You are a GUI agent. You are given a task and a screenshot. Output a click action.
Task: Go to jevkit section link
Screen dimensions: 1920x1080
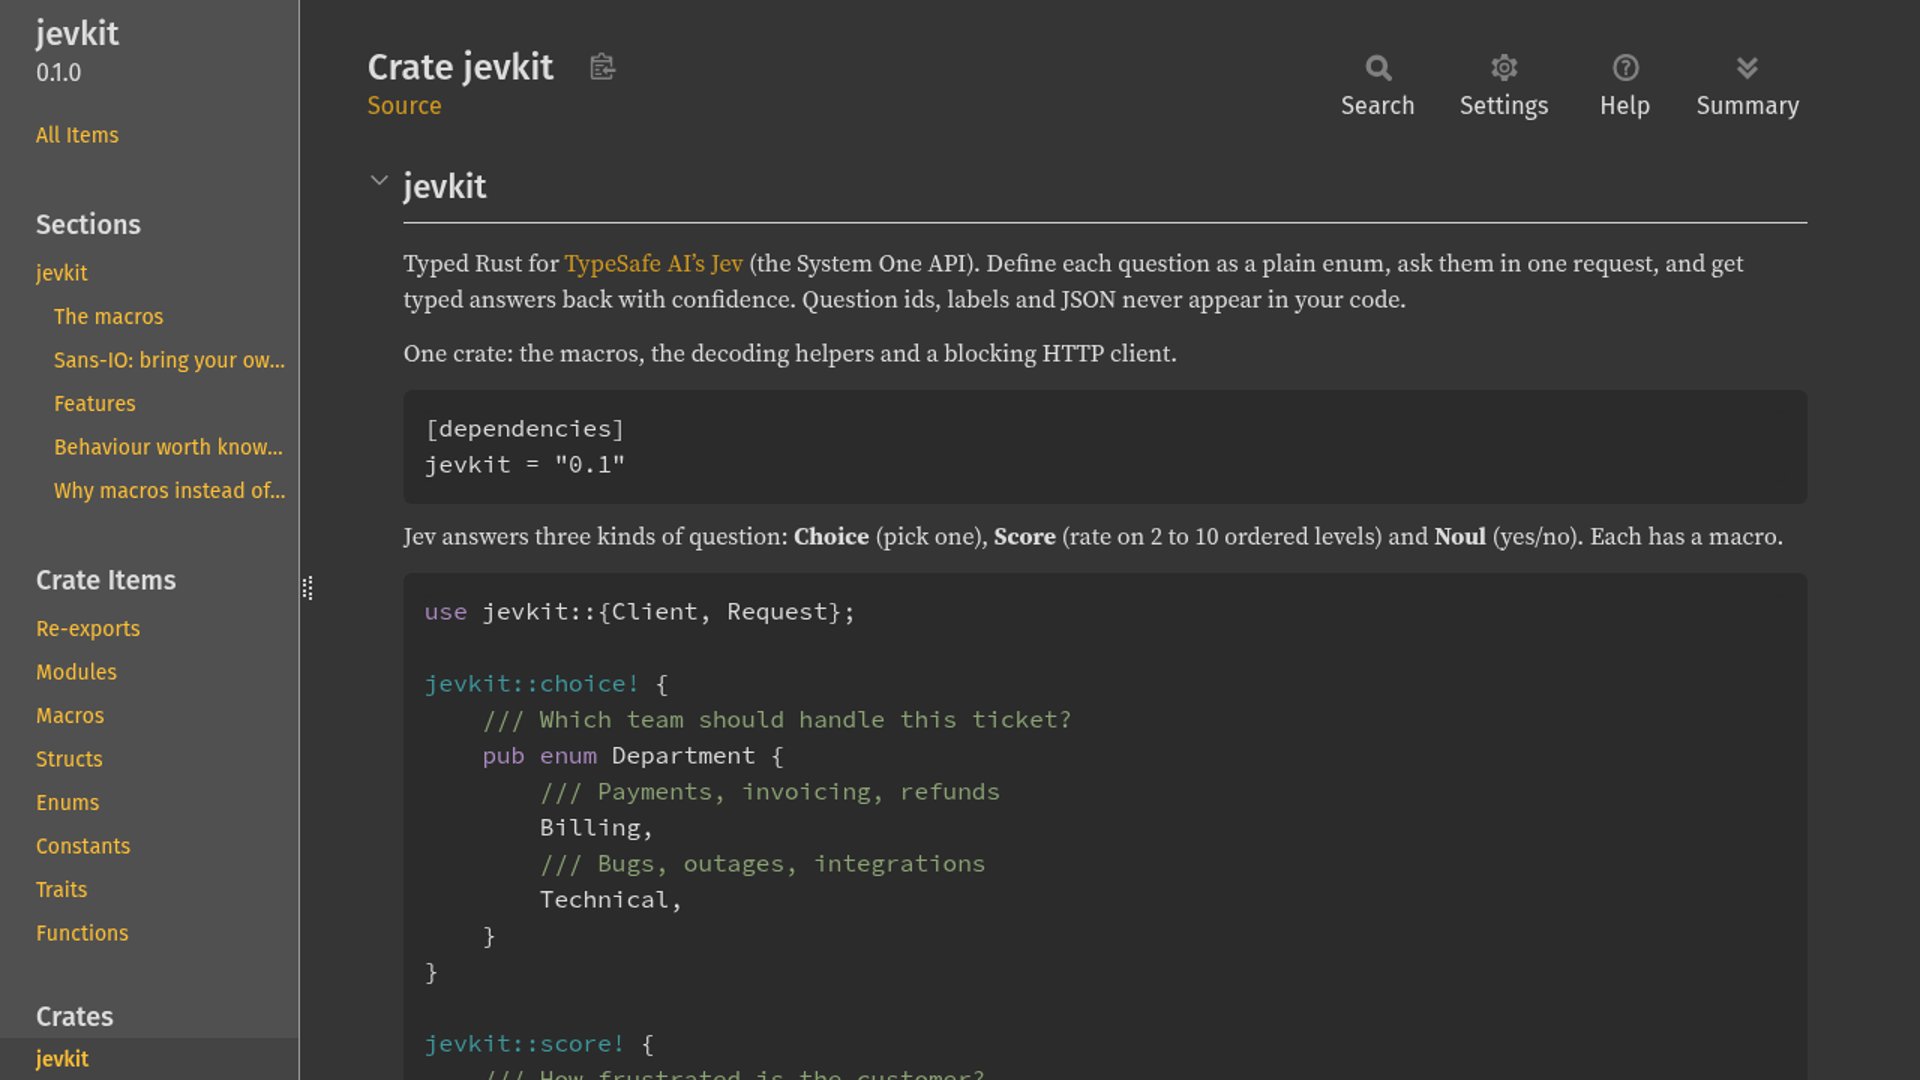62,273
